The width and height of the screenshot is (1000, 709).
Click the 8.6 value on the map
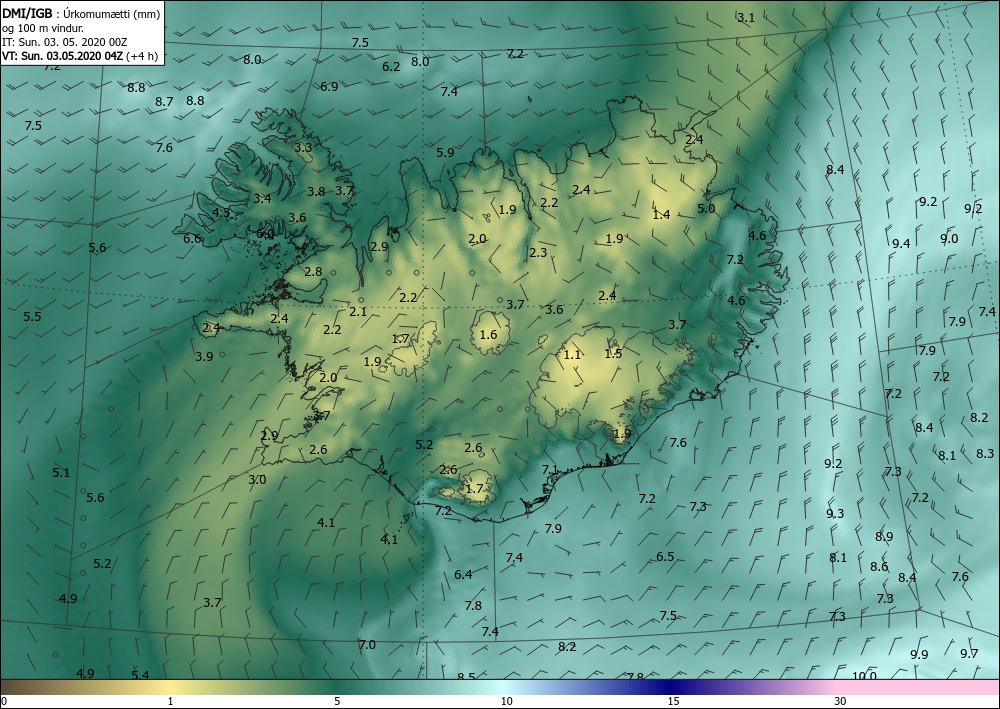point(879,566)
